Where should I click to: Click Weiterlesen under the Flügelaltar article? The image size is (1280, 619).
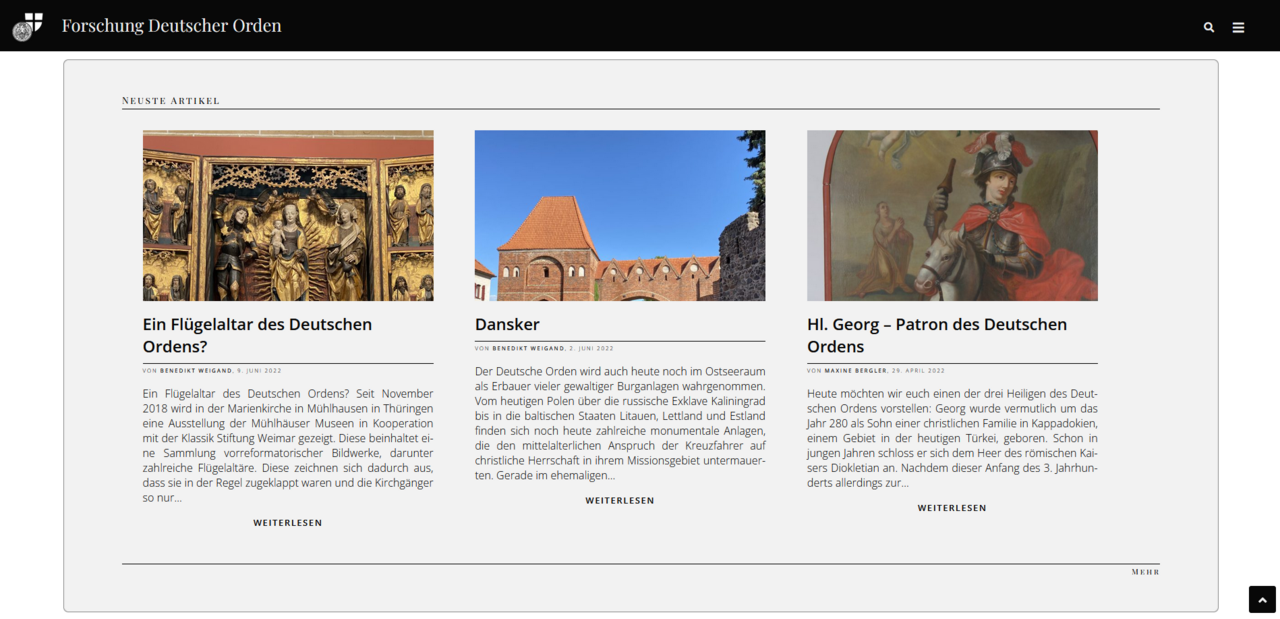288,523
